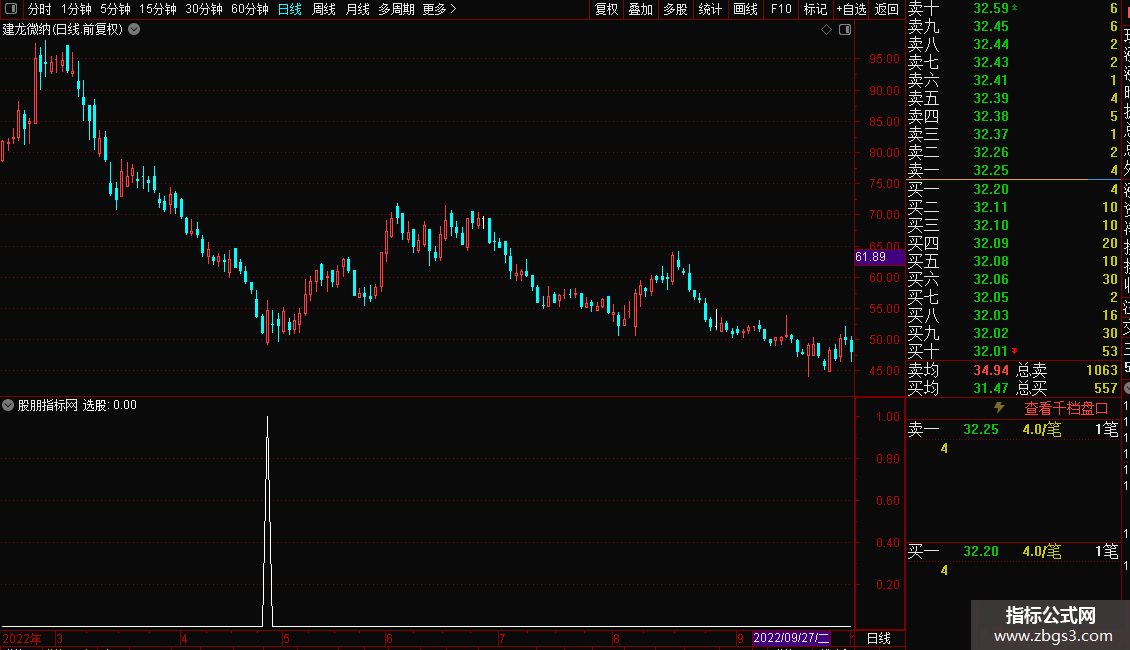The width and height of the screenshot is (1130, 650).
Task: Open F10 company info
Action: [780, 9]
